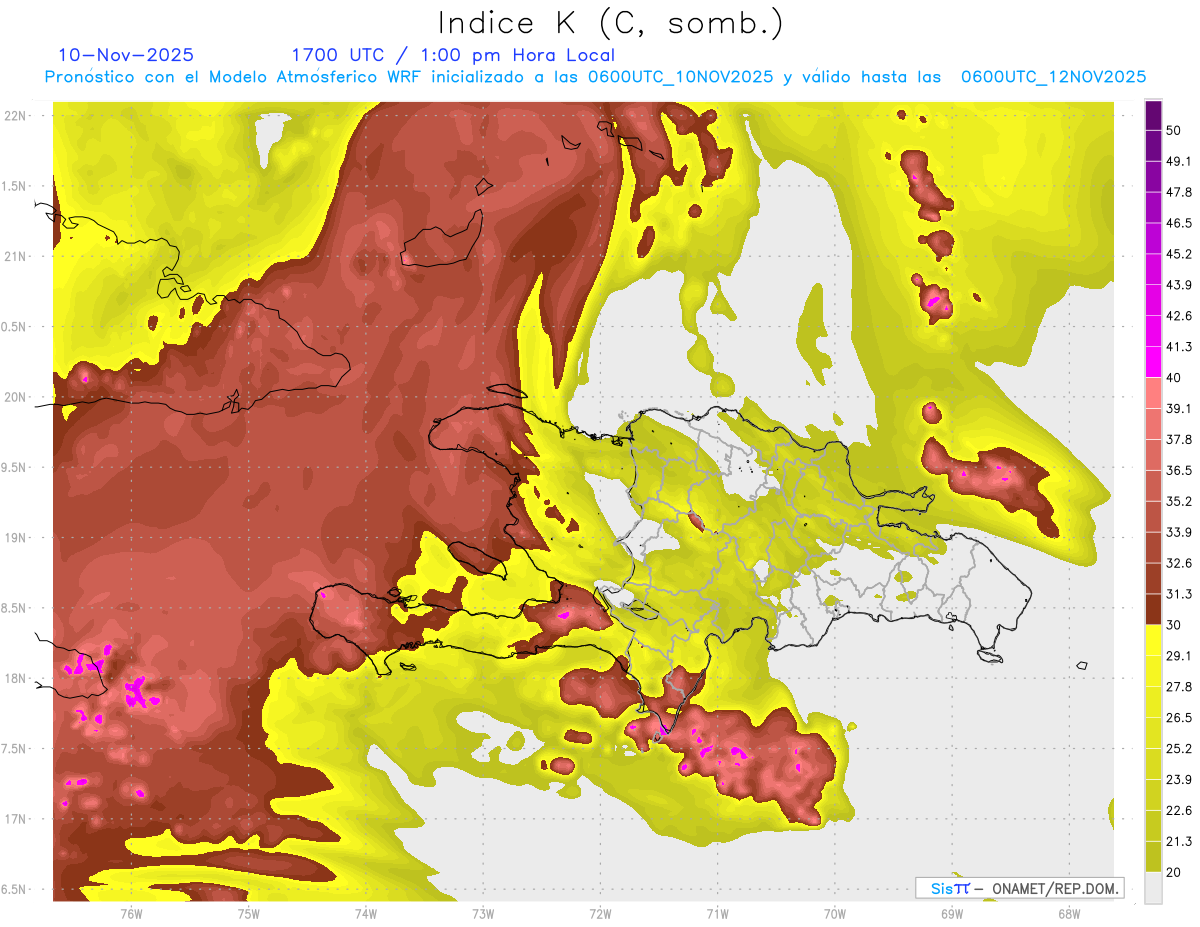Screen dimensions: 1200x927
Task: Click the "9.5N" latitude label
Action: (x=16, y=467)
